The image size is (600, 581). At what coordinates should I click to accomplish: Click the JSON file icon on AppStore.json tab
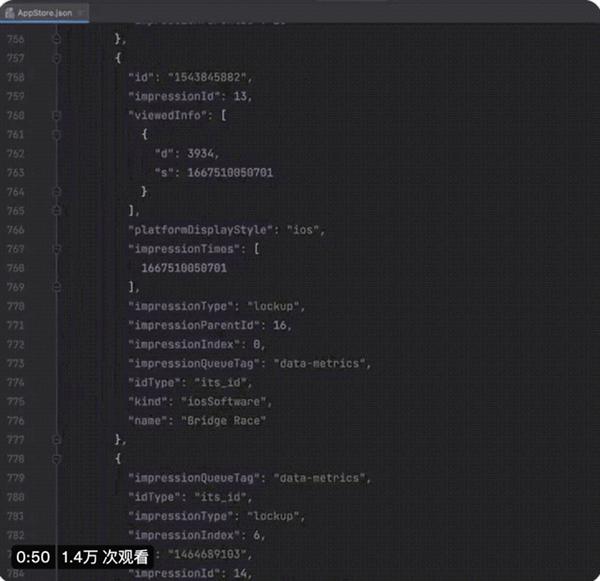pos(10,13)
